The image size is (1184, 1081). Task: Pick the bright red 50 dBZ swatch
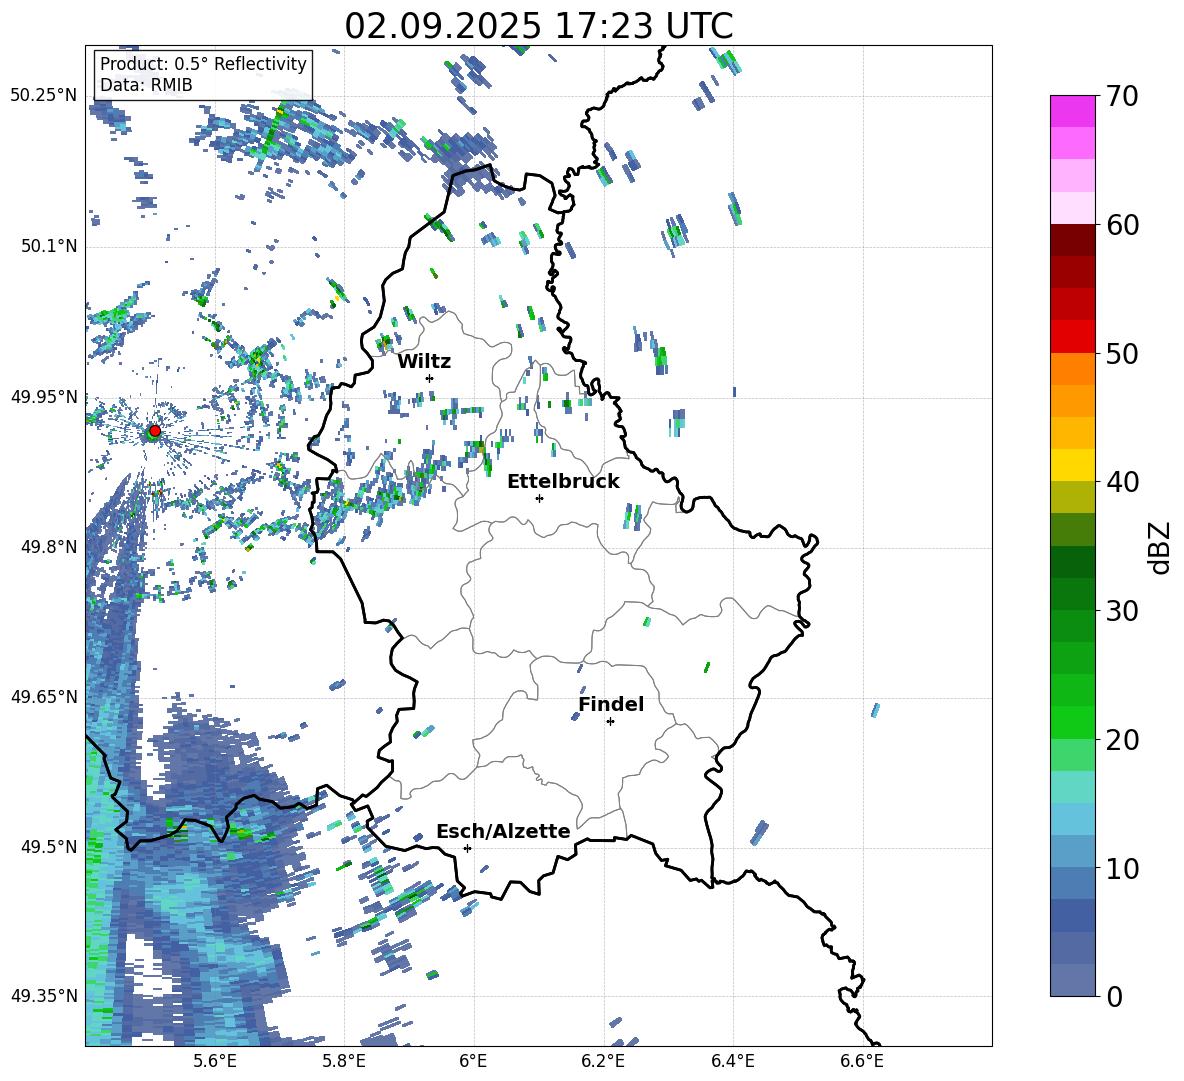[1072, 337]
